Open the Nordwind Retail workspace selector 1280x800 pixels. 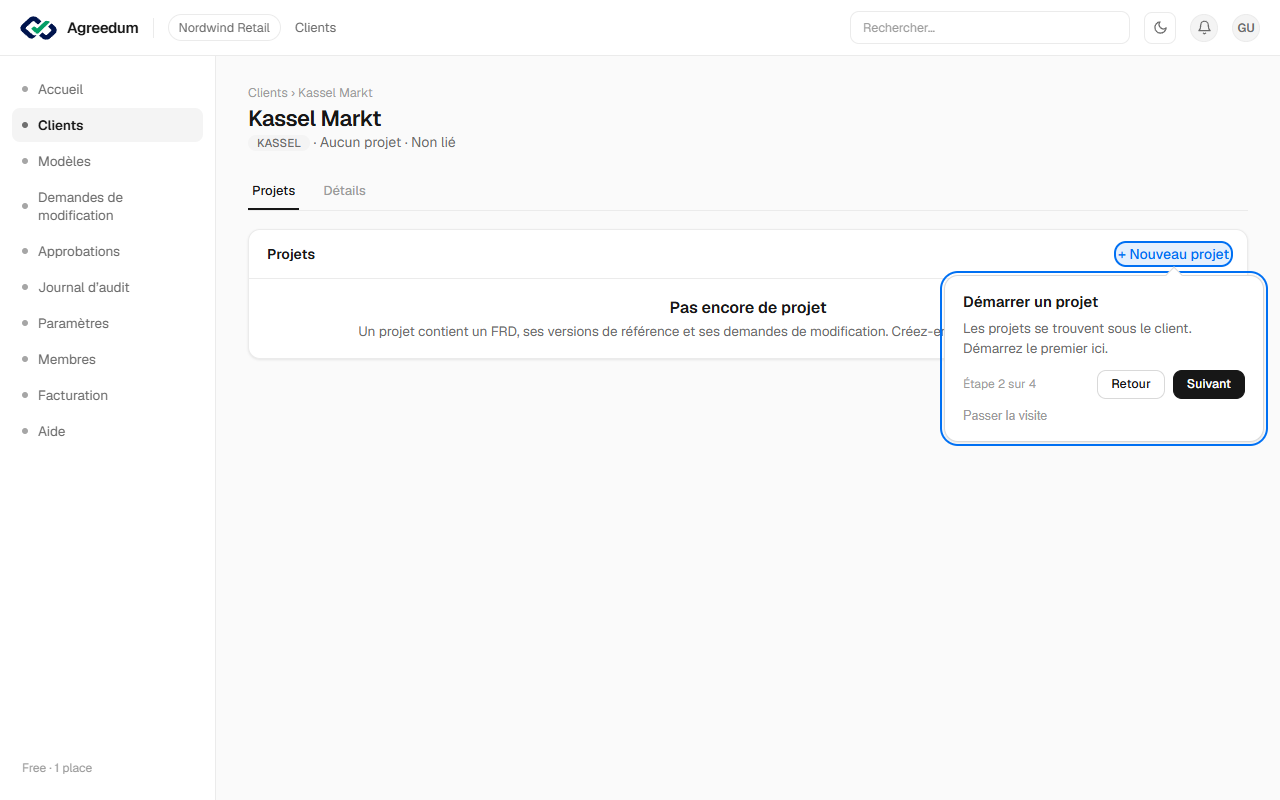(224, 28)
